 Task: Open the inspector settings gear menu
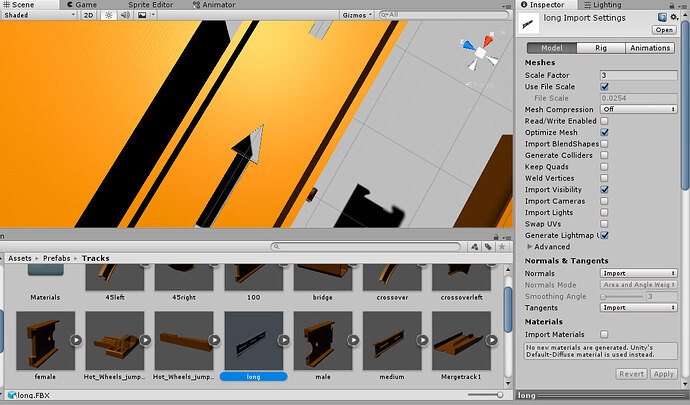point(675,18)
